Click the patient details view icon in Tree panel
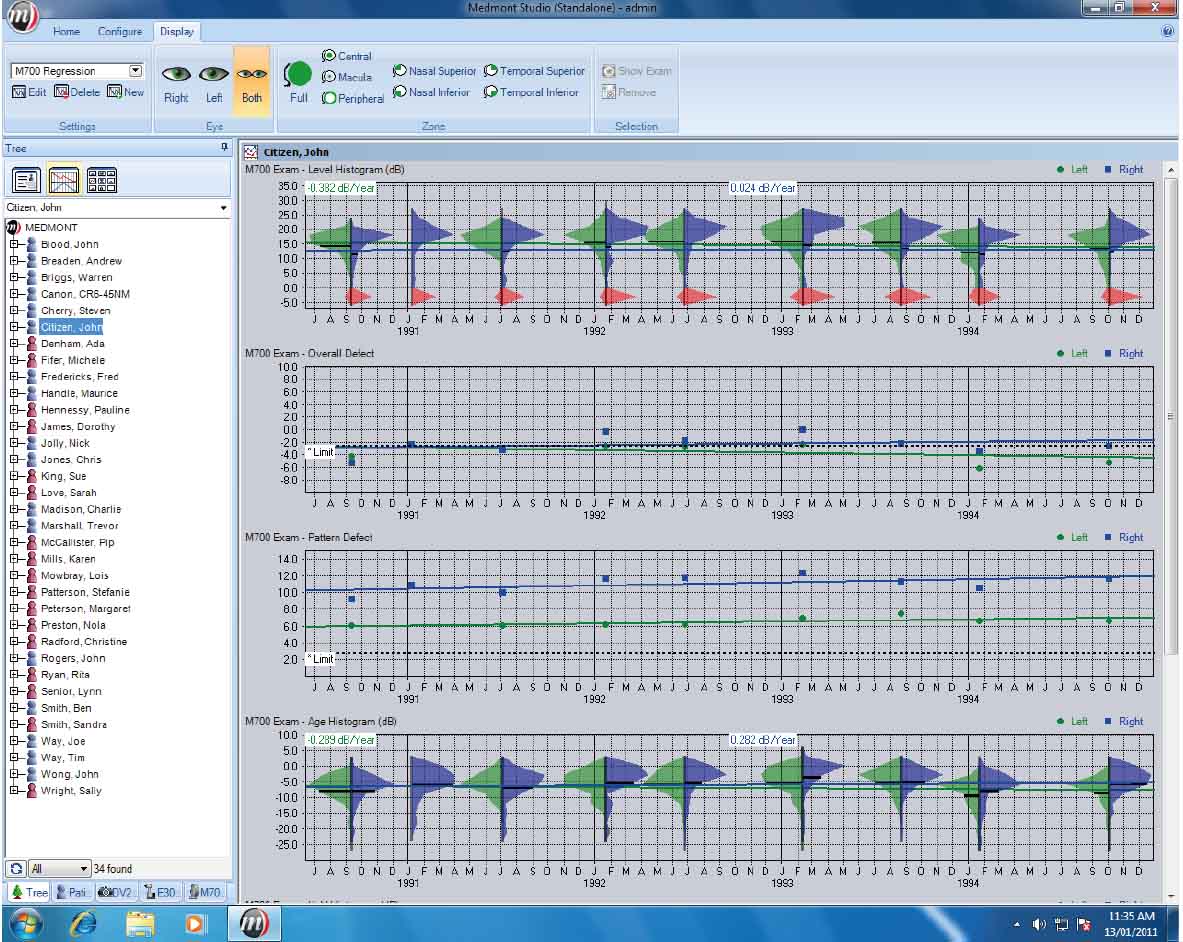This screenshot has height=942, width=1183. (26, 180)
